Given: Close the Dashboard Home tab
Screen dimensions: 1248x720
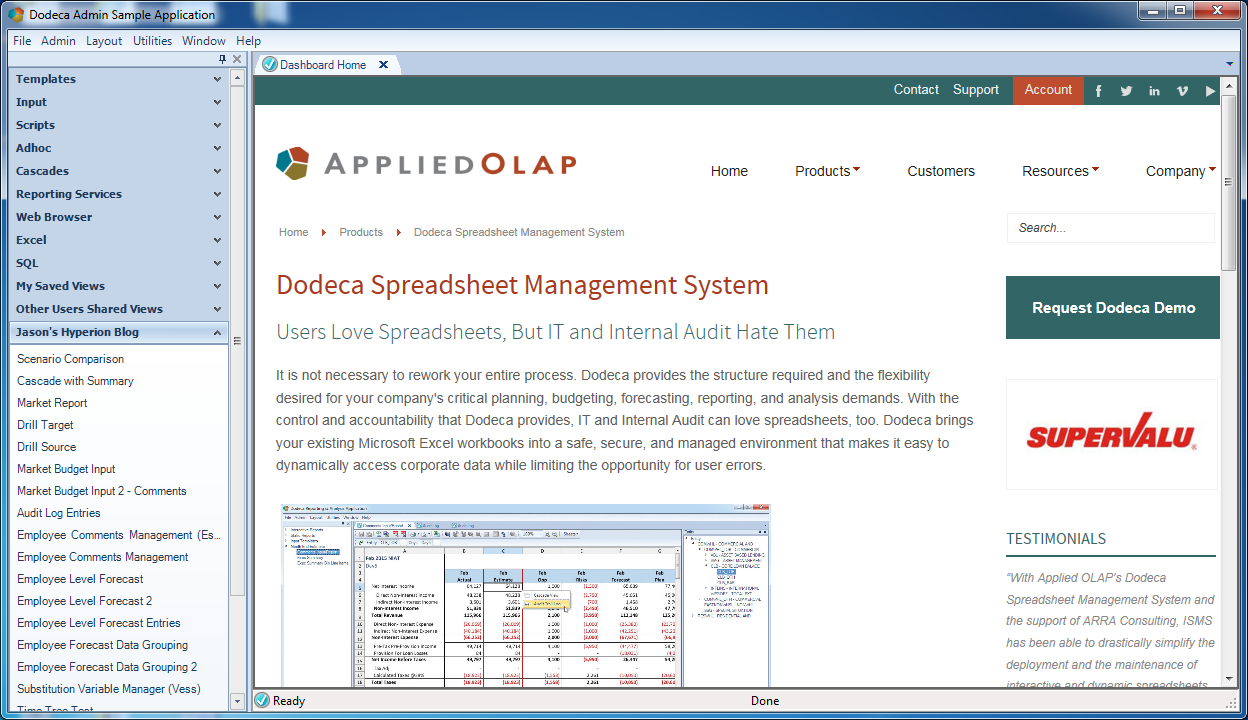Looking at the screenshot, I should pos(384,65).
